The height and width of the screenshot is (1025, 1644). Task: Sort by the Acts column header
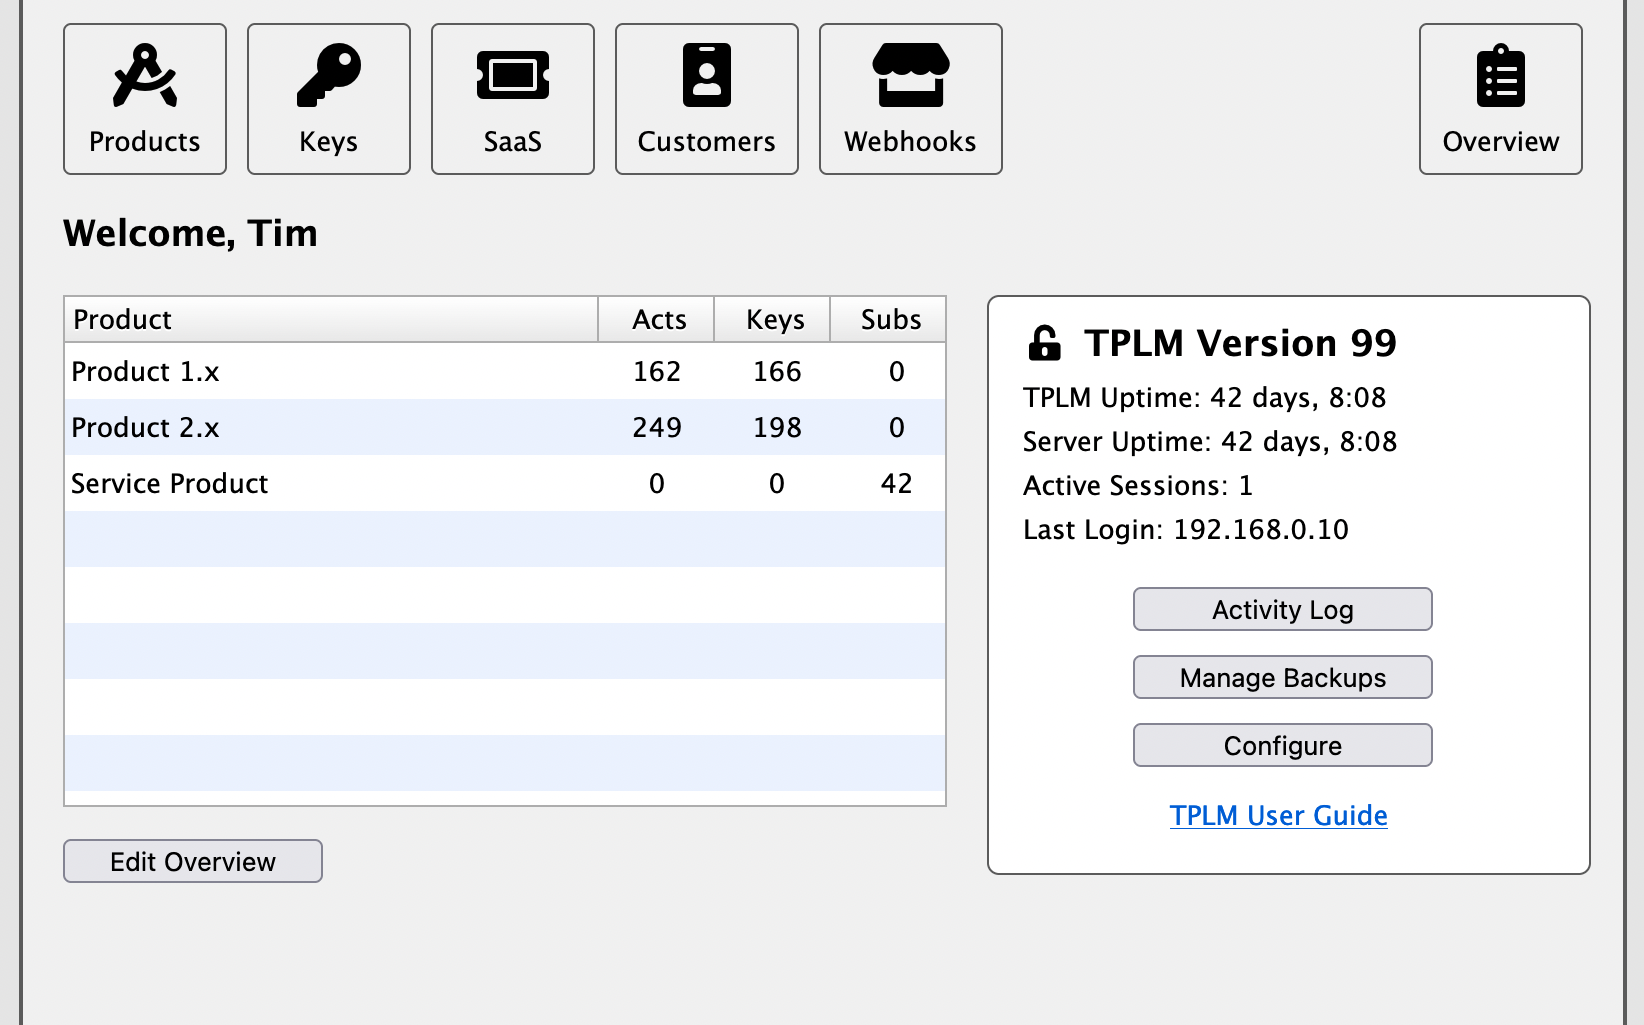(x=657, y=320)
